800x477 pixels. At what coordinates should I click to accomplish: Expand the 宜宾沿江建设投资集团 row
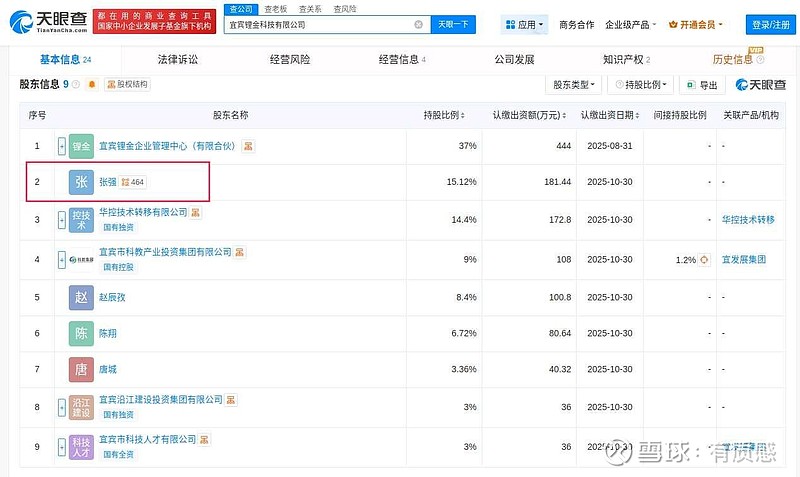pyautogui.click(x=61, y=407)
